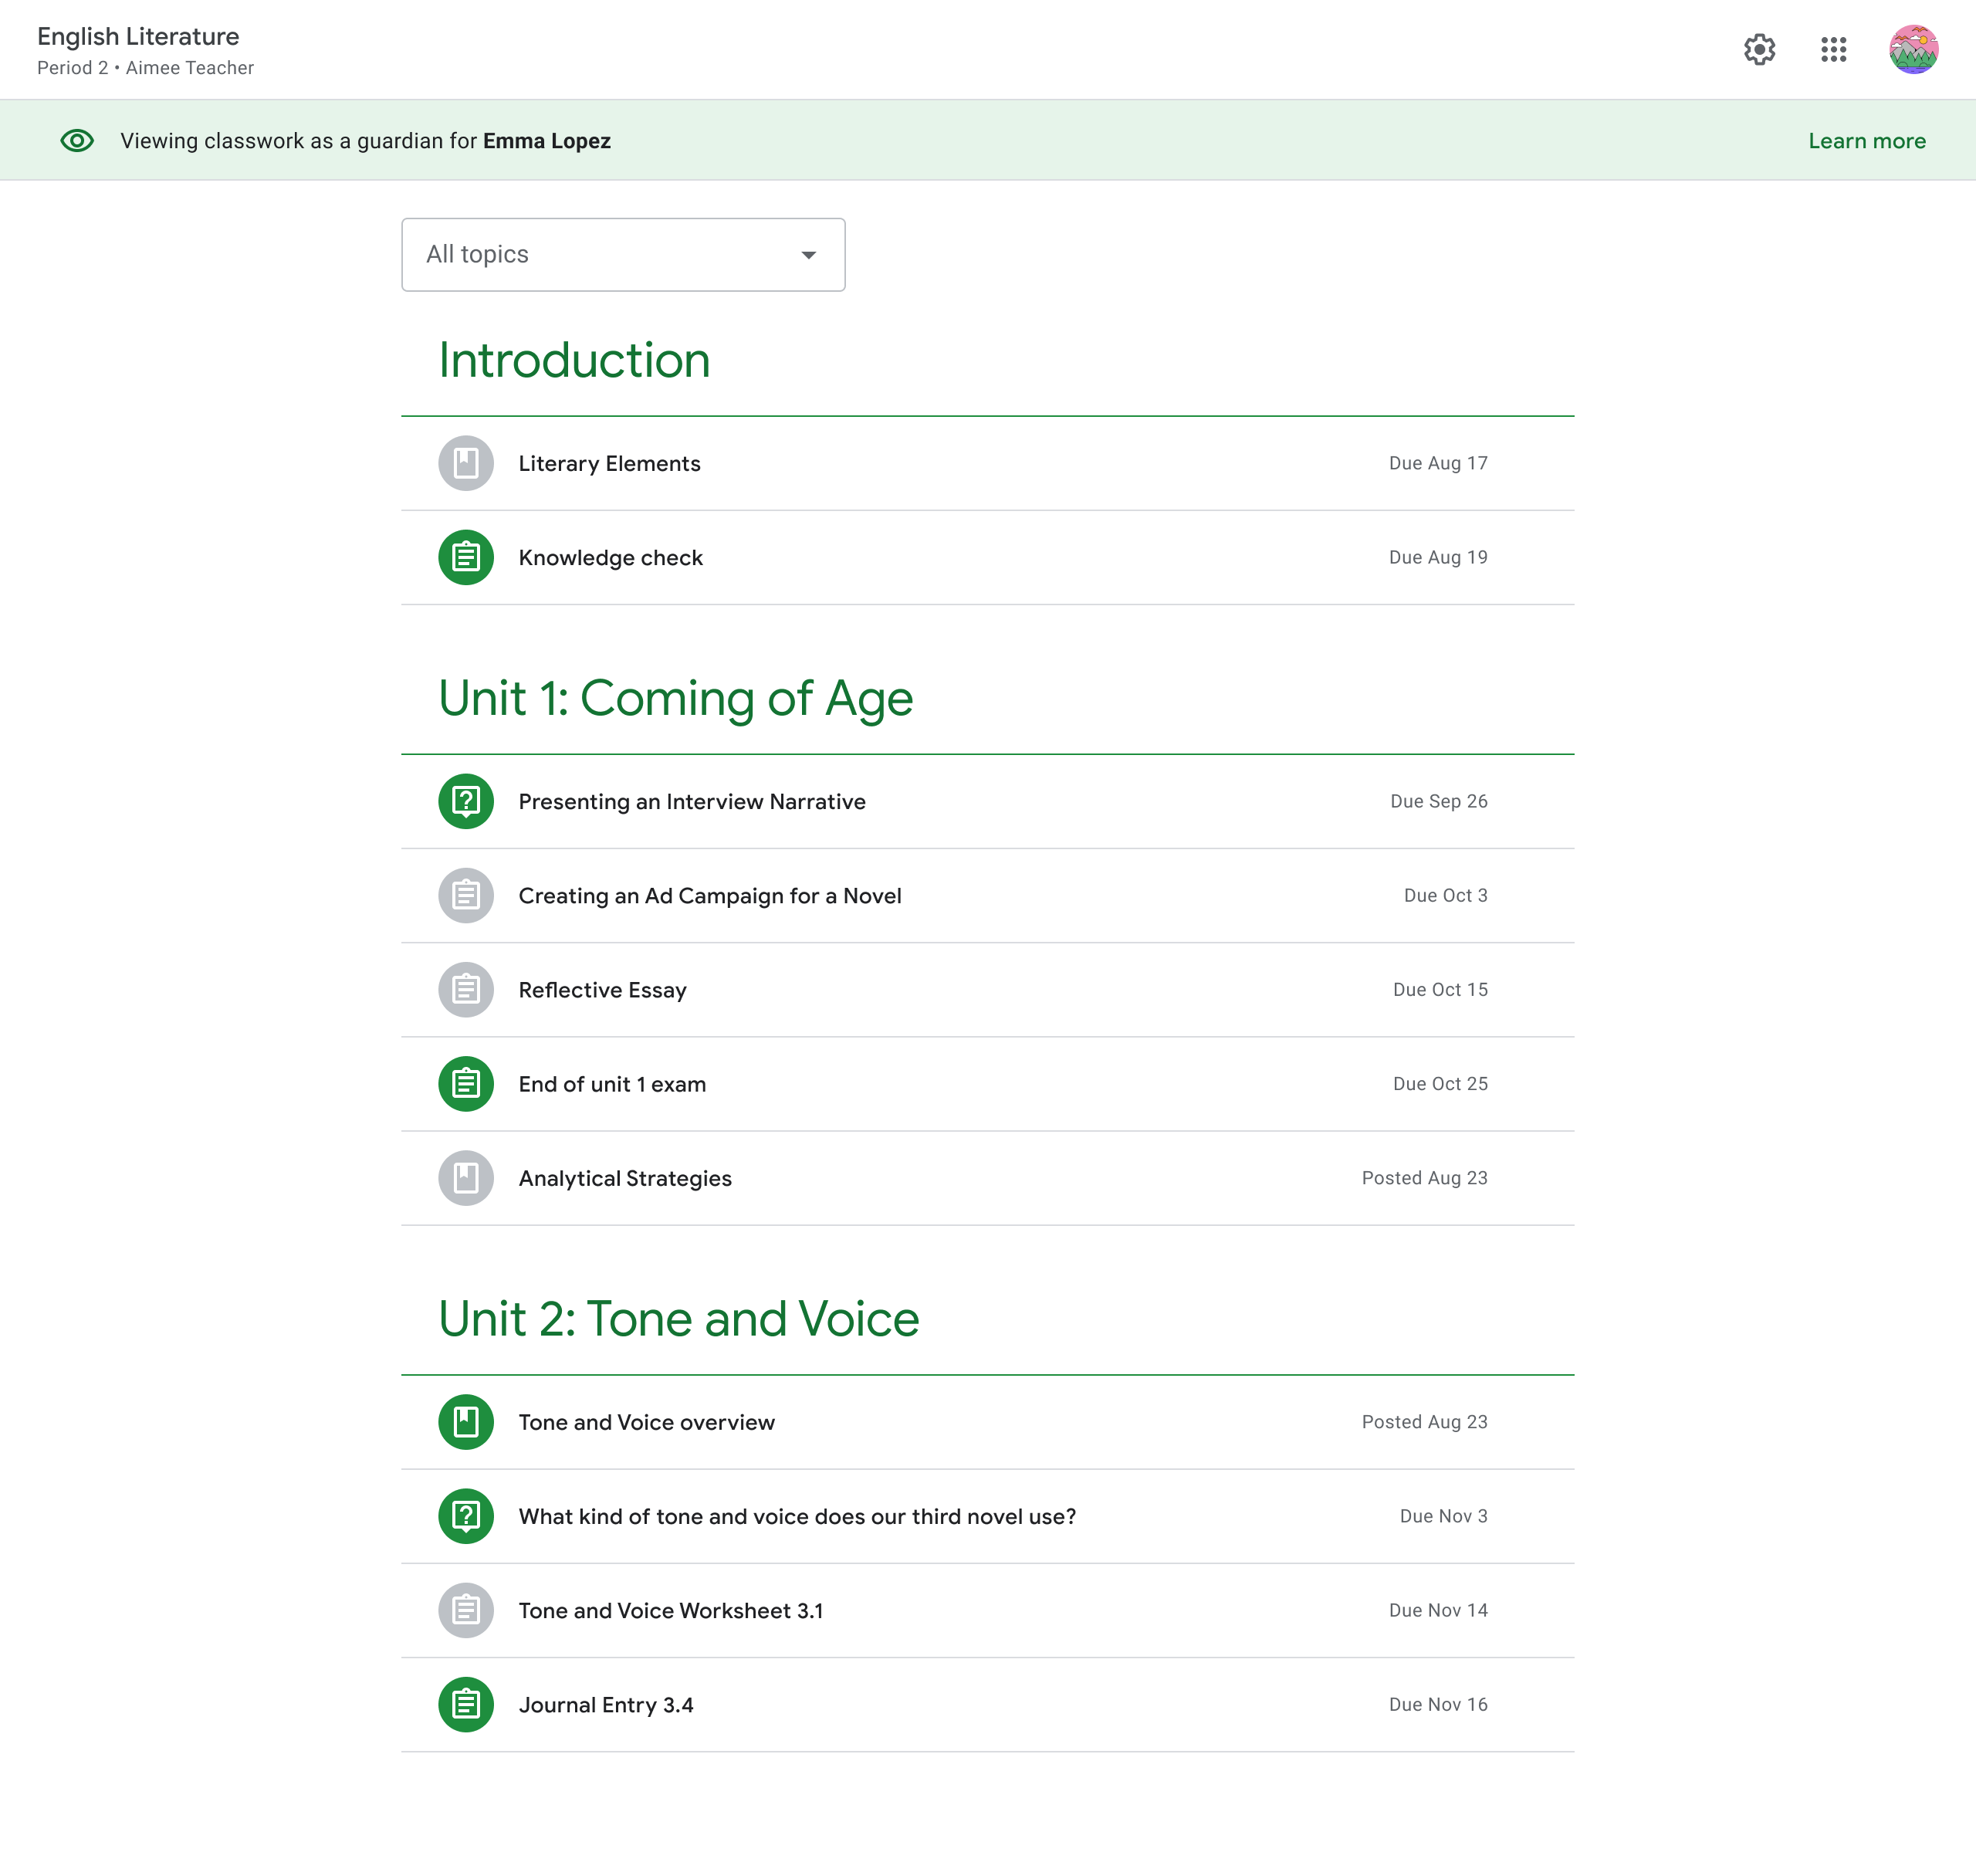The width and height of the screenshot is (1976, 1876).
Task: Click the Knowledge check assignment icon
Action: [x=466, y=557]
